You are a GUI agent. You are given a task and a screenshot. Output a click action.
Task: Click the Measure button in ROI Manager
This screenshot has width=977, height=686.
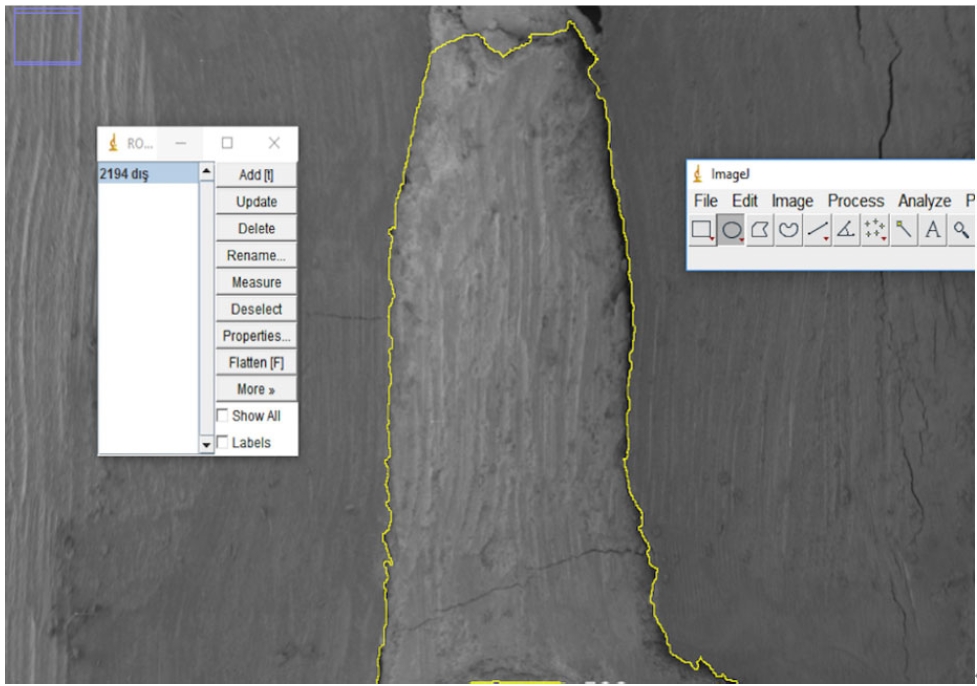coord(256,282)
